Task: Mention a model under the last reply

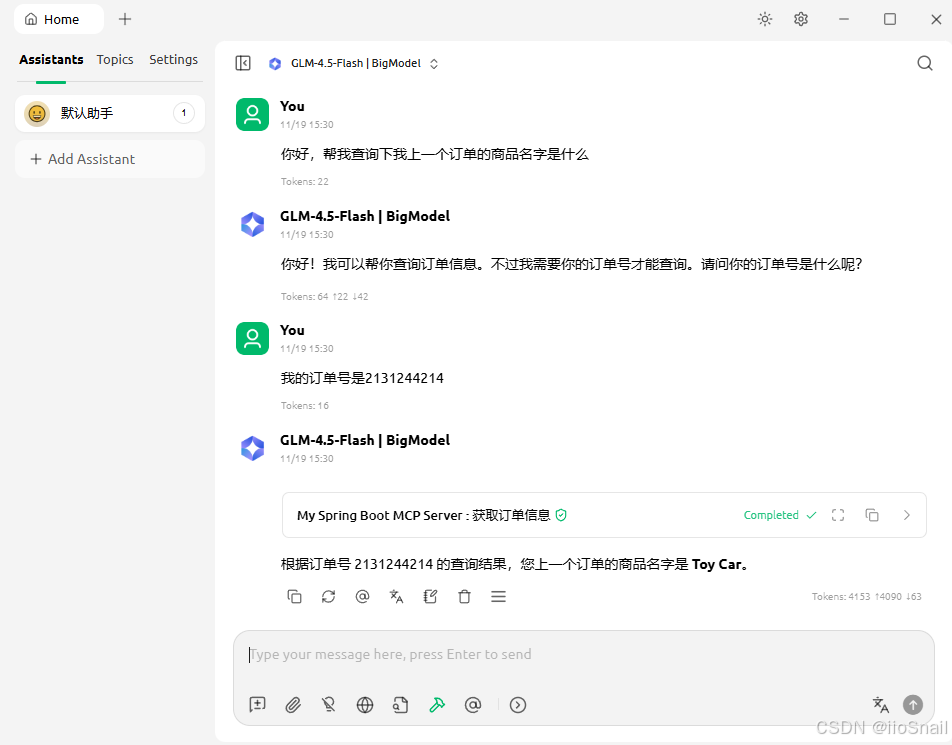Action: pyautogui.click(x=362, y=597)
